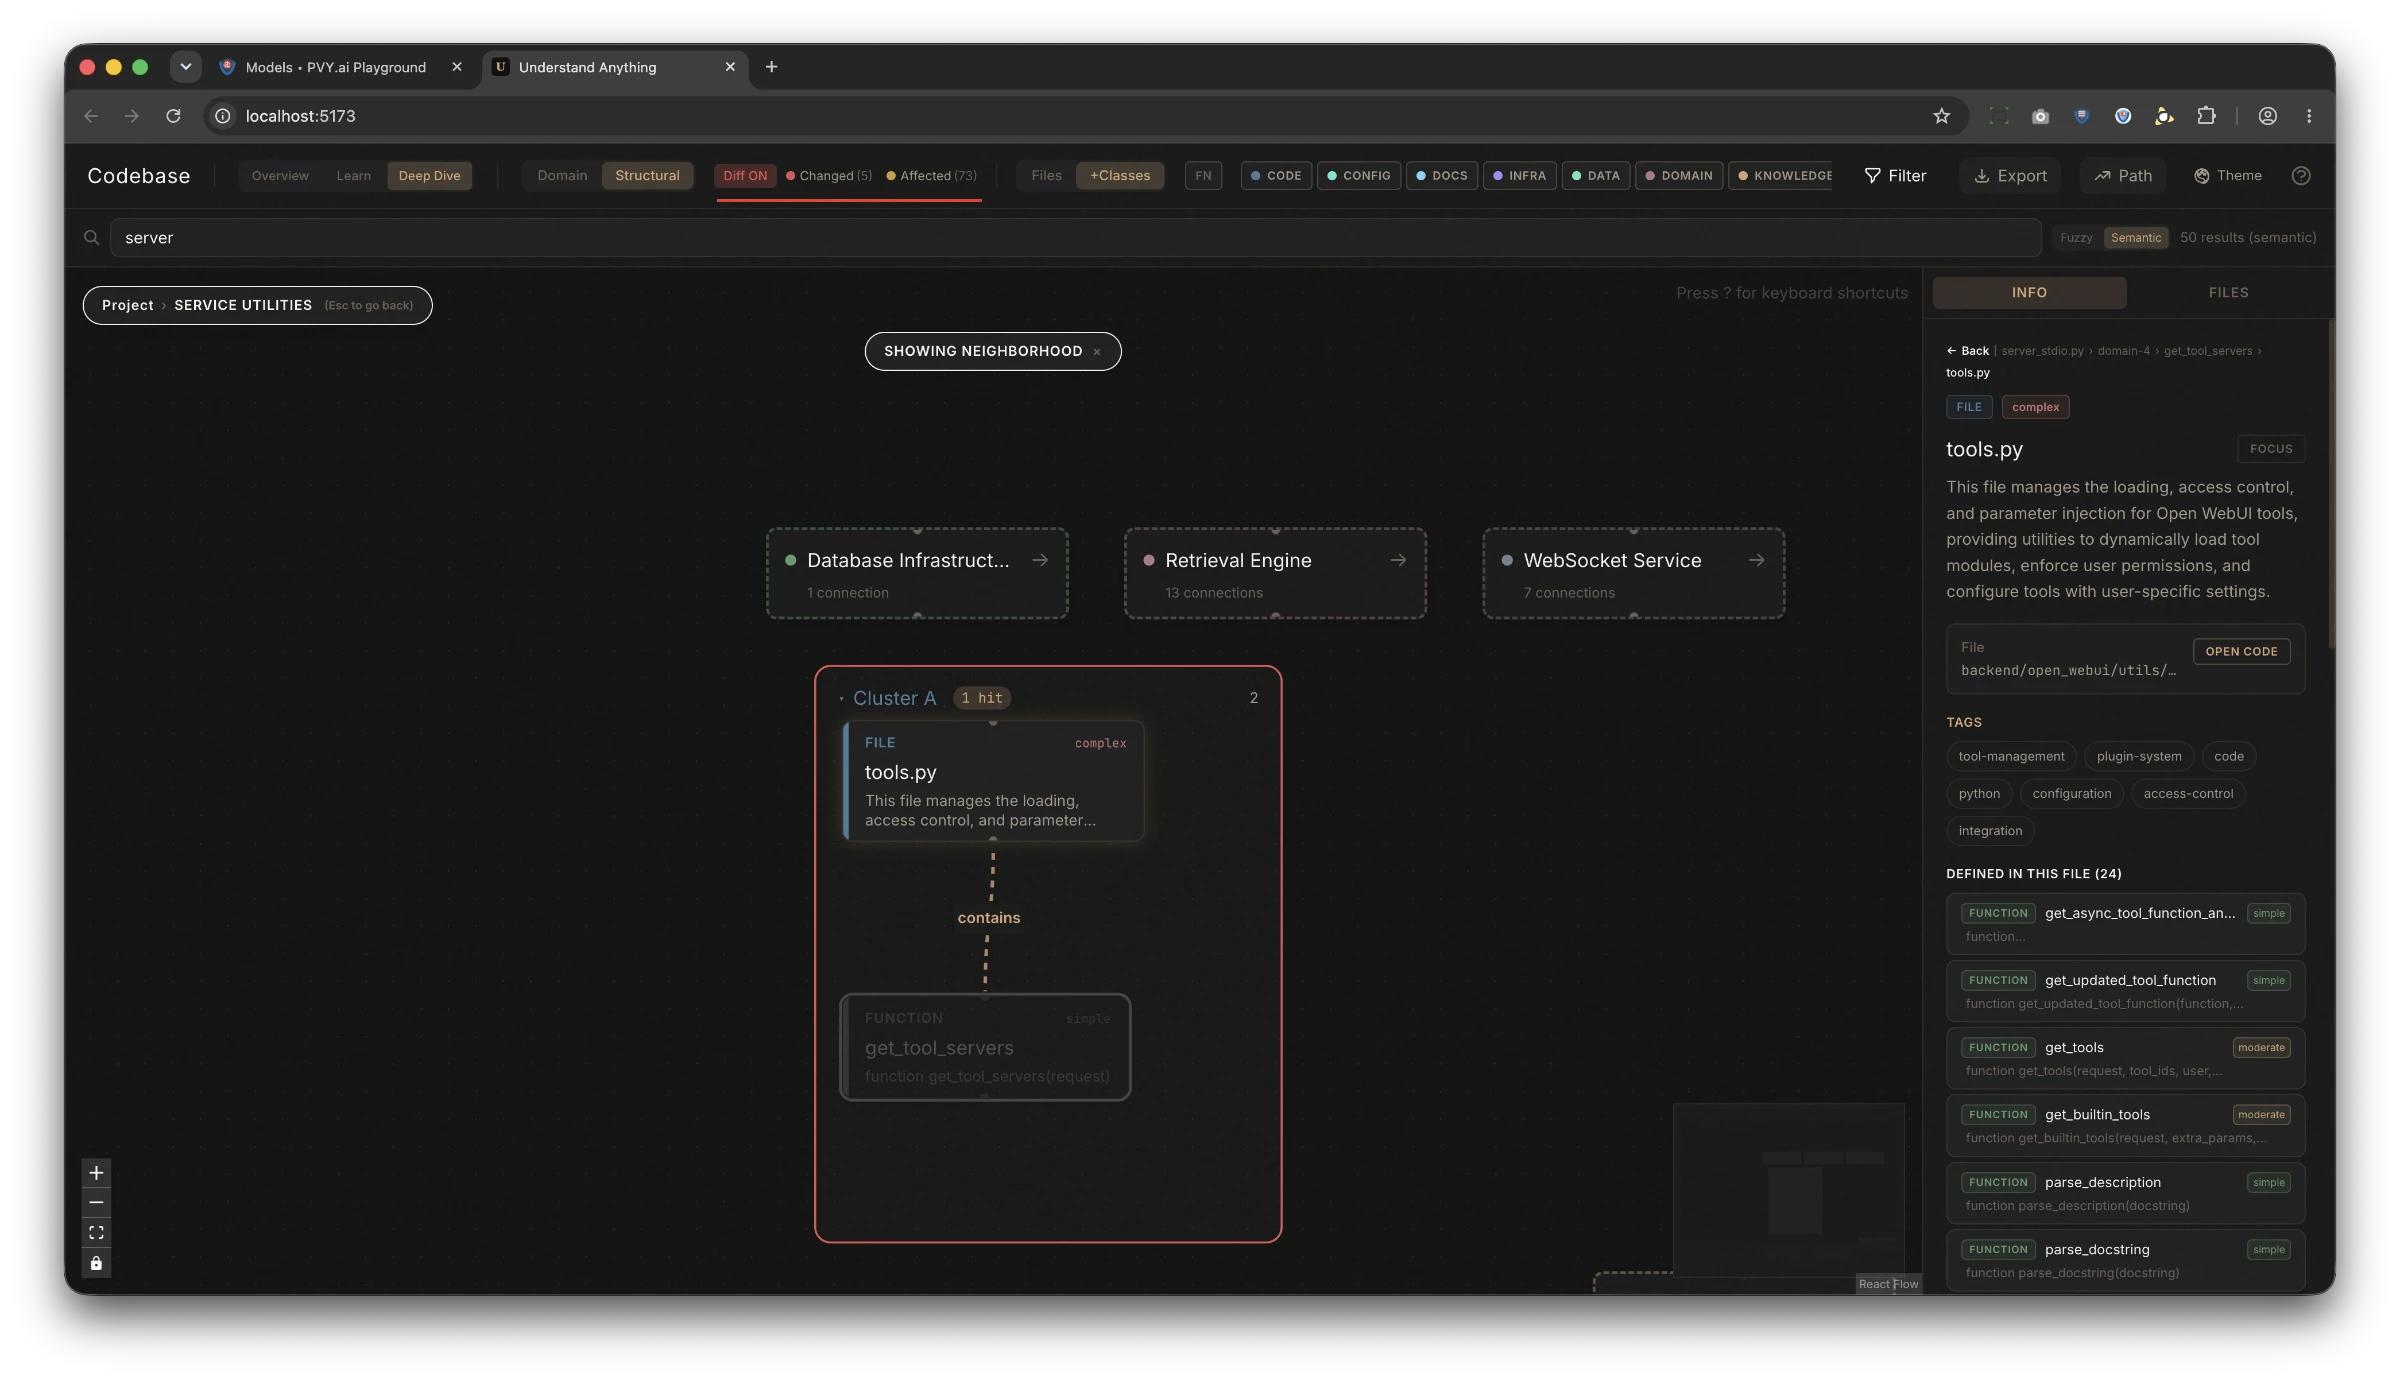This screenshot has width=2400, height=1380.
Task: Toggle the DATA category filter
Action: point(1596,176)
